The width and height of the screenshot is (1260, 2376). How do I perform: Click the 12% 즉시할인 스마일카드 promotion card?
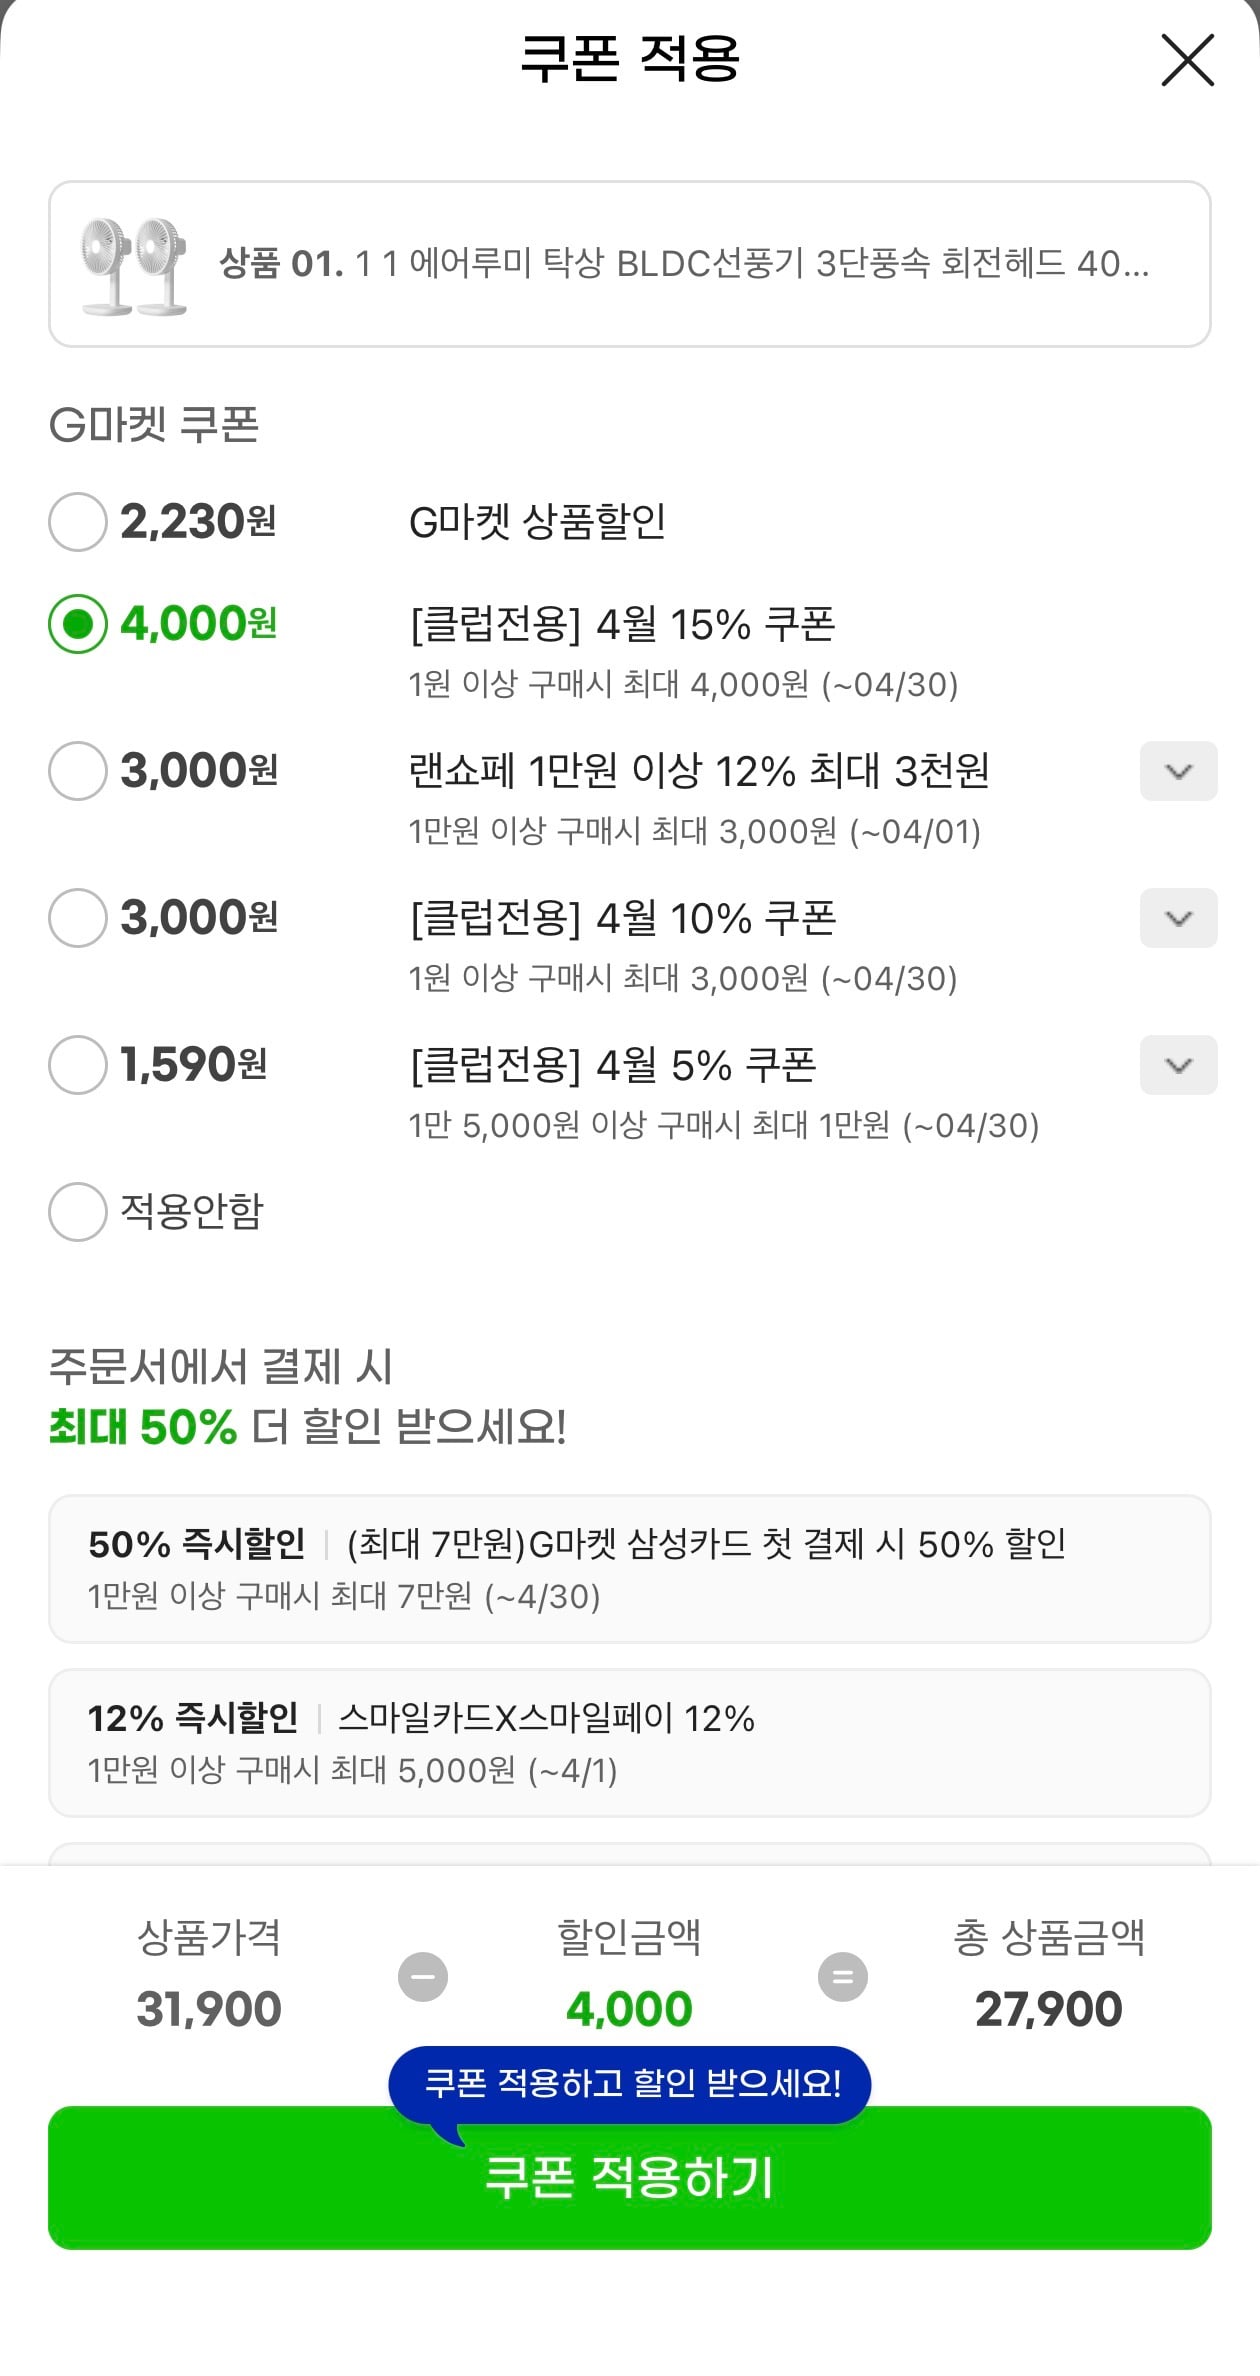630,1743
